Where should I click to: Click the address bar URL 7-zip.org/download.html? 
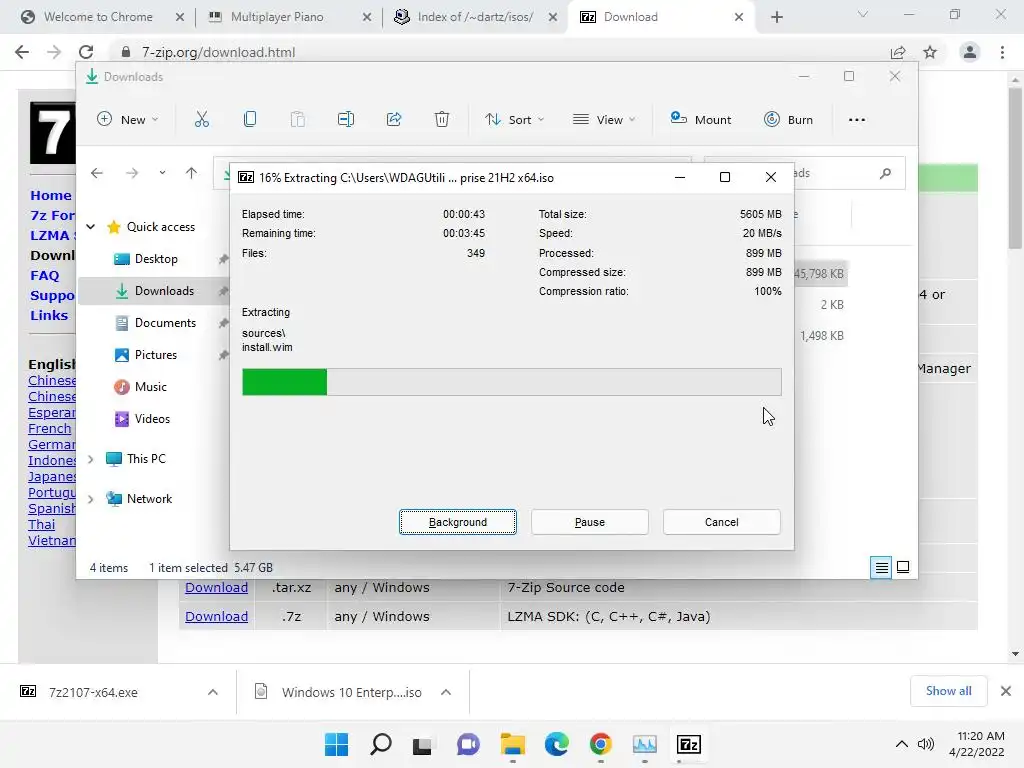[x=218, y=52]
